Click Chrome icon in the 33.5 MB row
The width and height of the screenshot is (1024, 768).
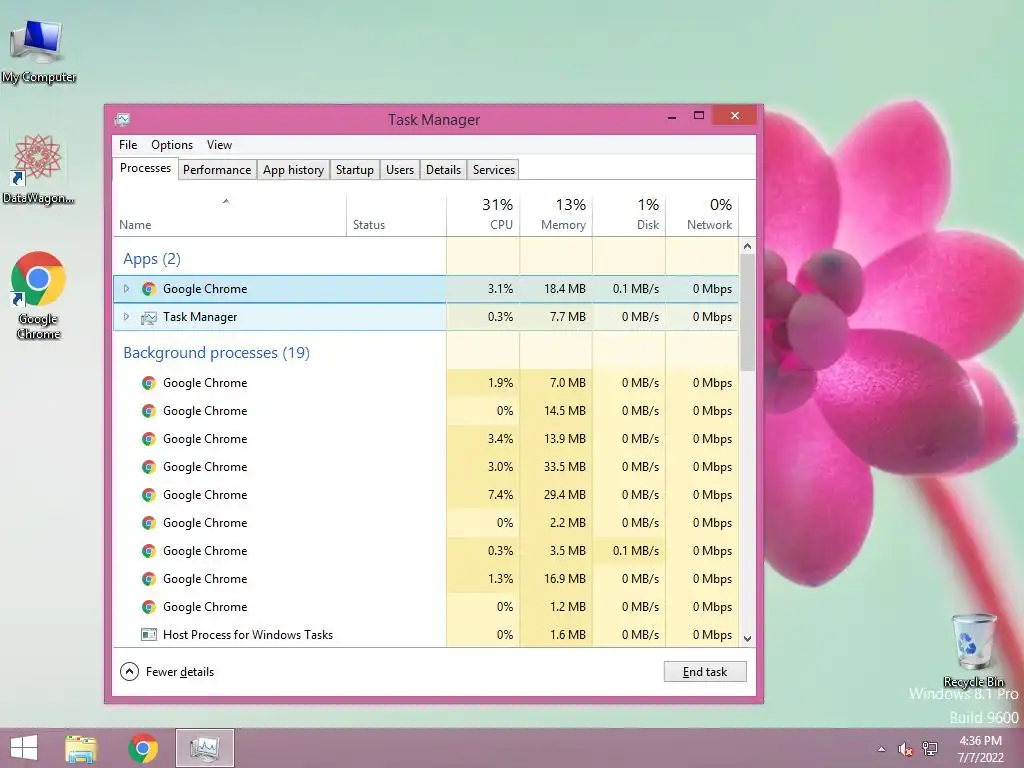[149, 467]
